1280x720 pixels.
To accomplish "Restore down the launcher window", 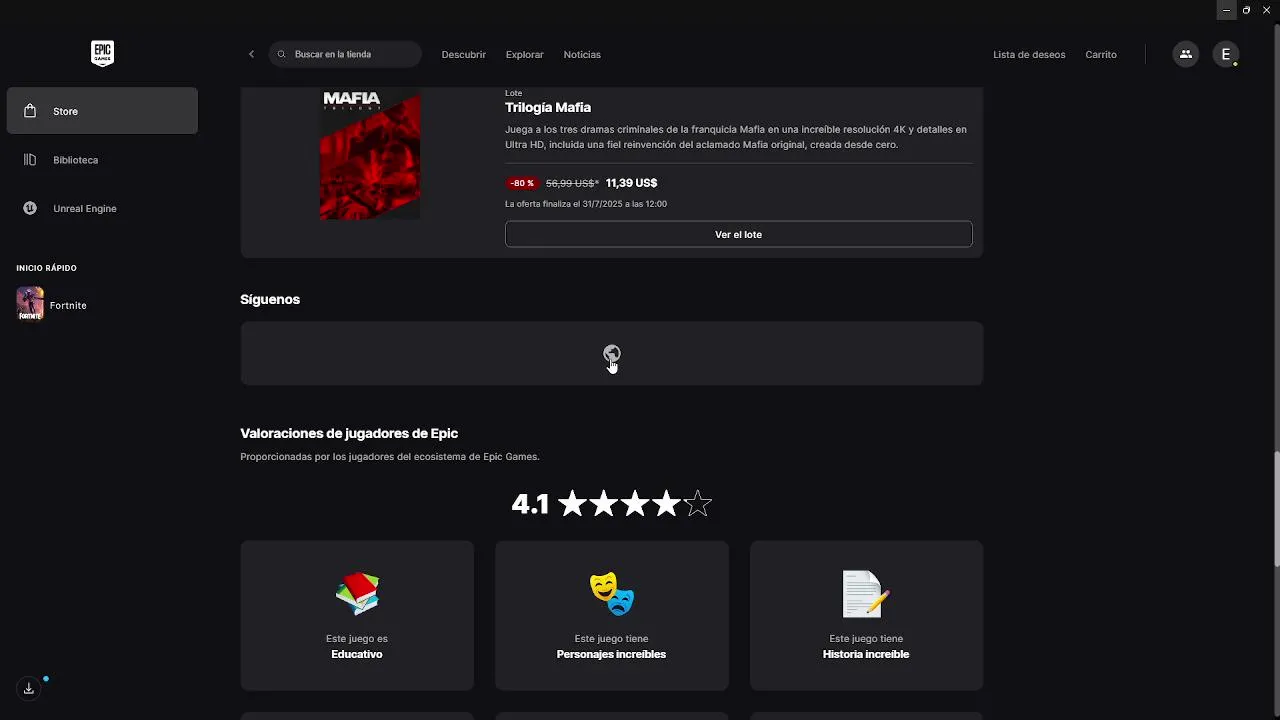I will pyautogui.click(x=1246, y=10).
